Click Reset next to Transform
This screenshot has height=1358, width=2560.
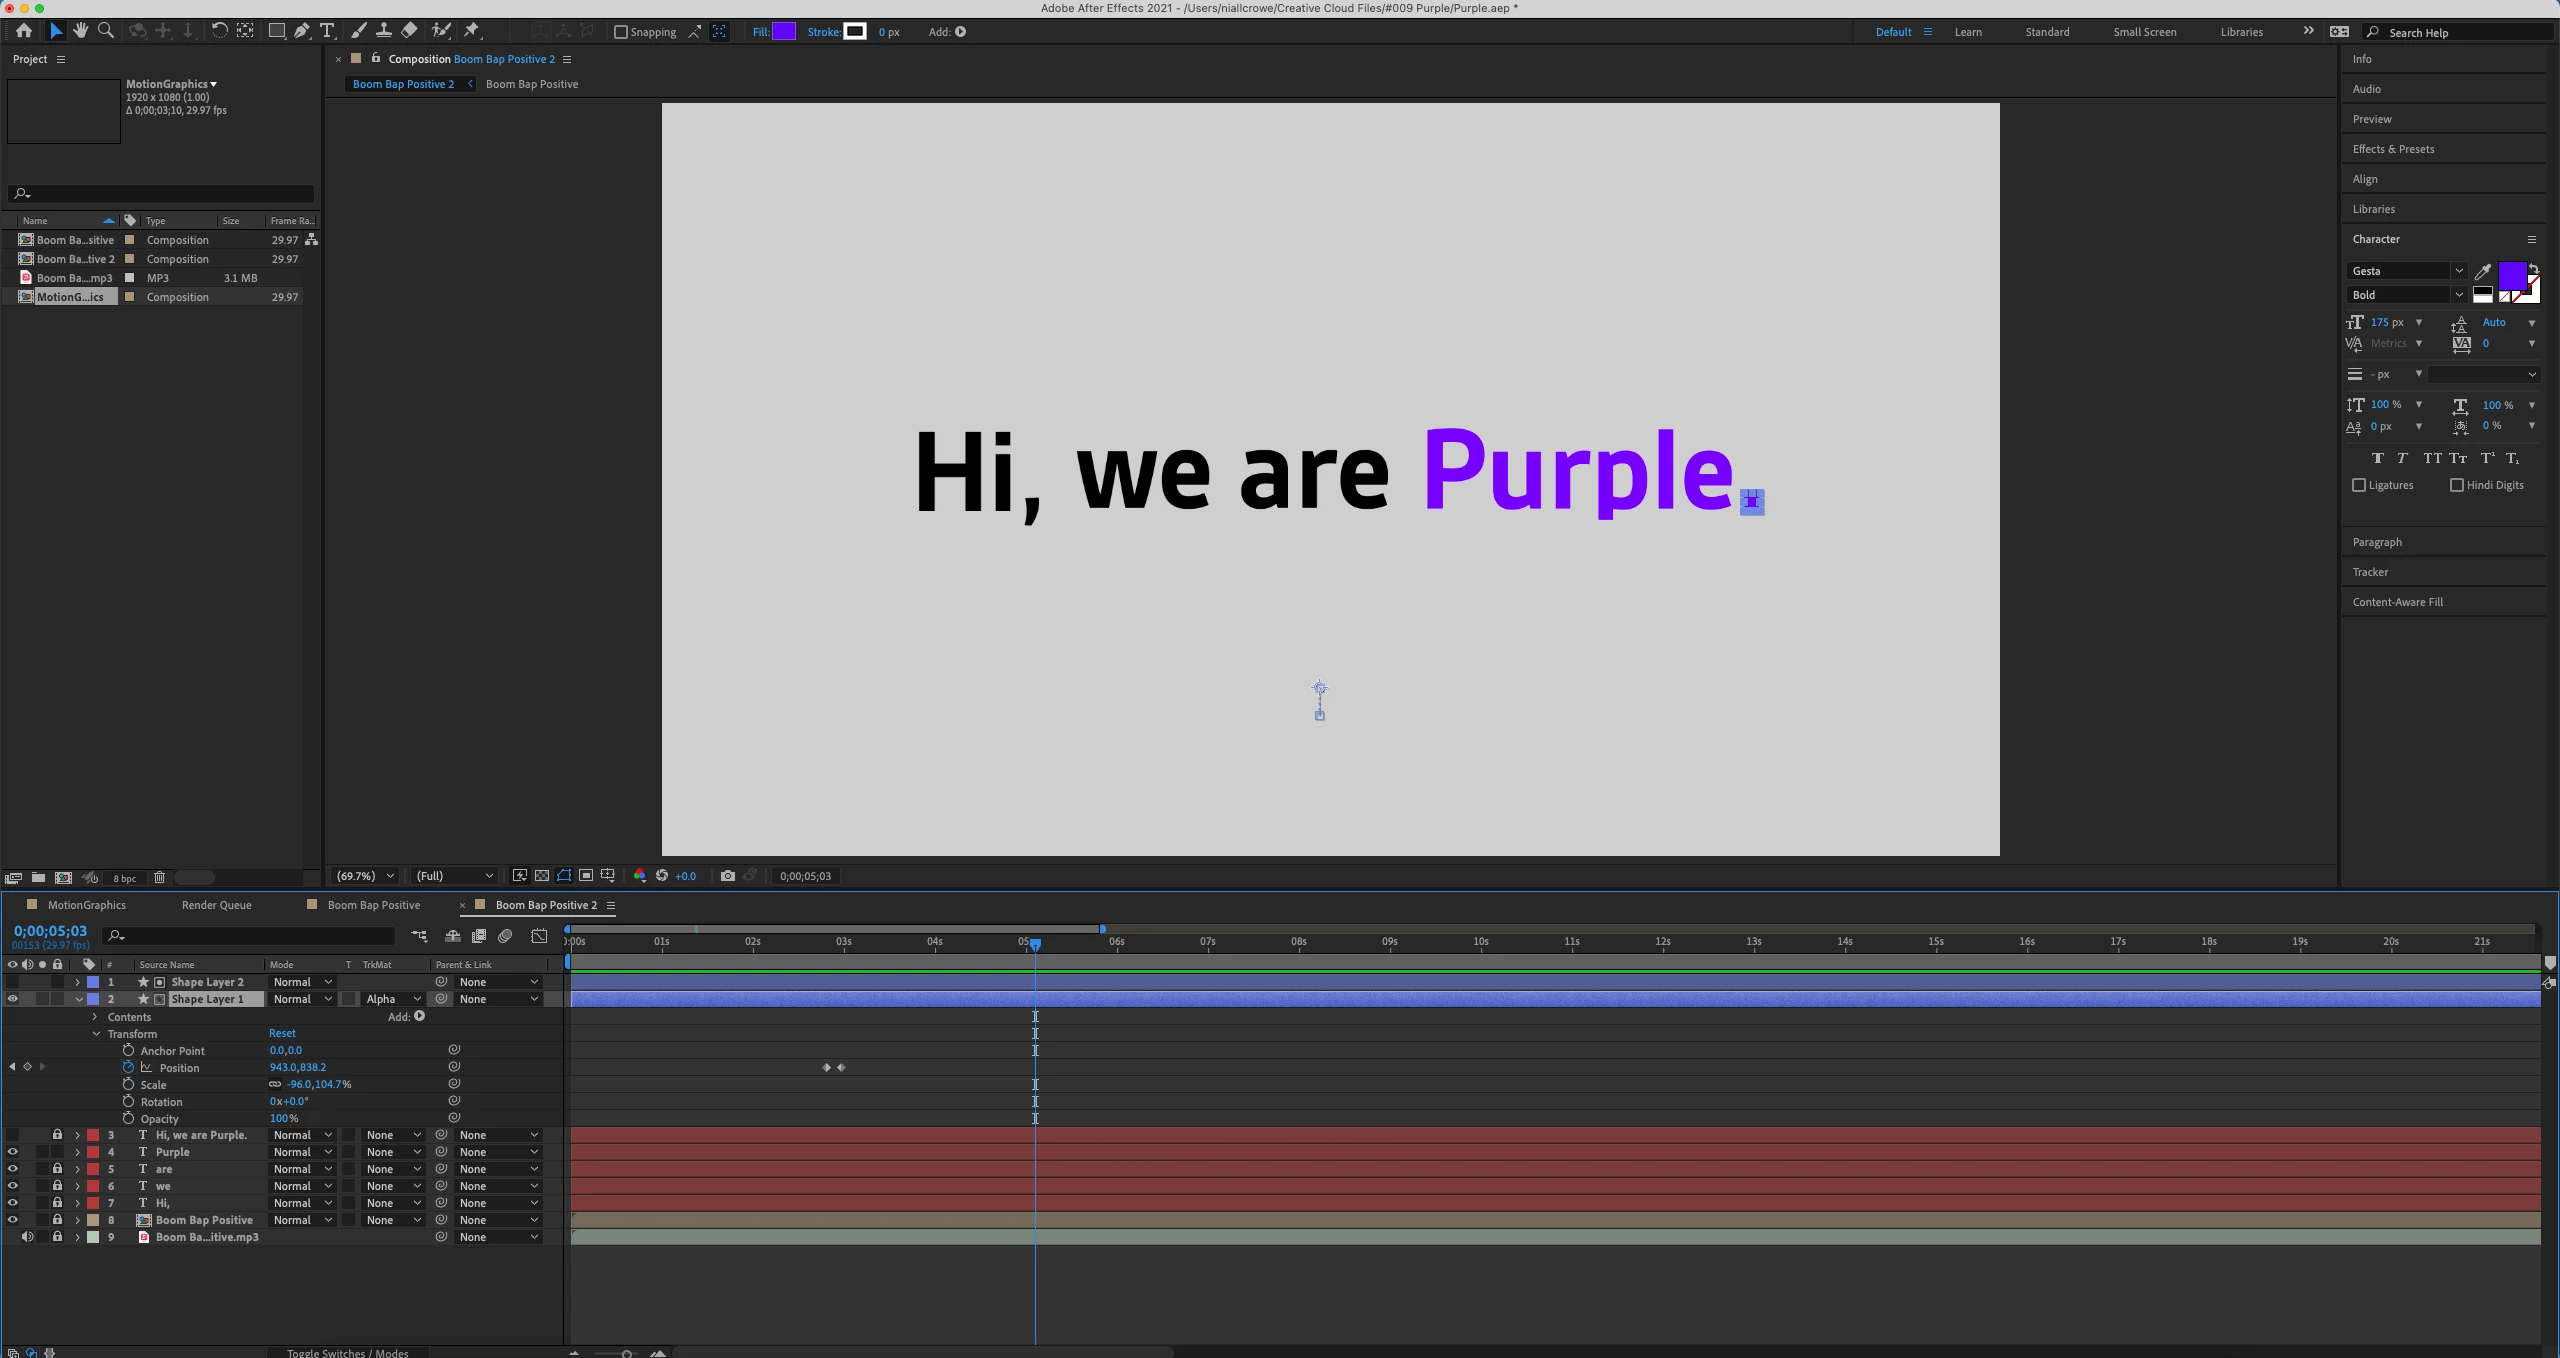282,1033
